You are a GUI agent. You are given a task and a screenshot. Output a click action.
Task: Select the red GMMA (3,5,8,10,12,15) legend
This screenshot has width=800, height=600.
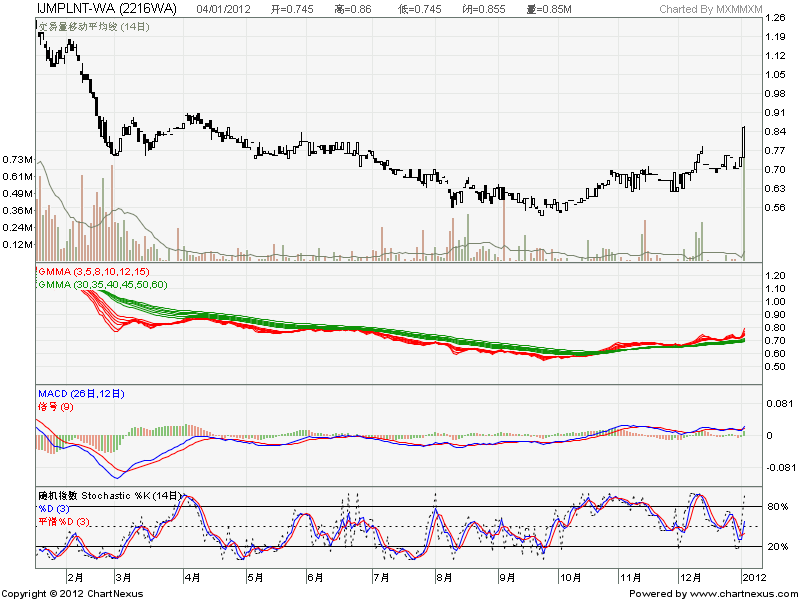tap(93, 271)
